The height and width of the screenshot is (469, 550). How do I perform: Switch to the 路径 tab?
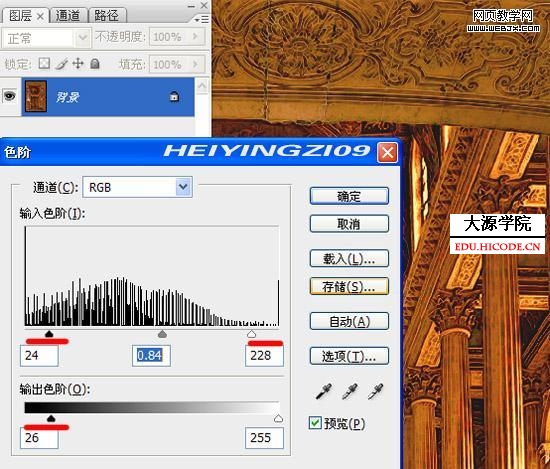[107, 16]
